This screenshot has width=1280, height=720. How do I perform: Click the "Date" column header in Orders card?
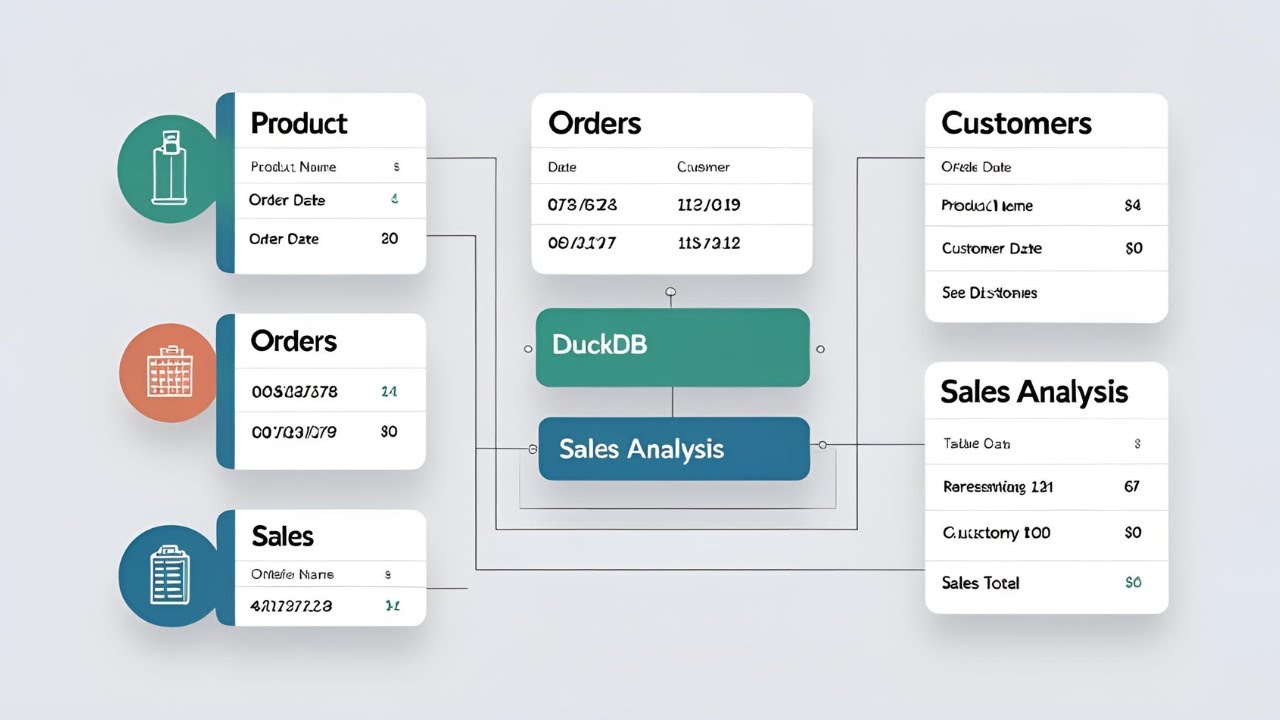coord(562,167)
